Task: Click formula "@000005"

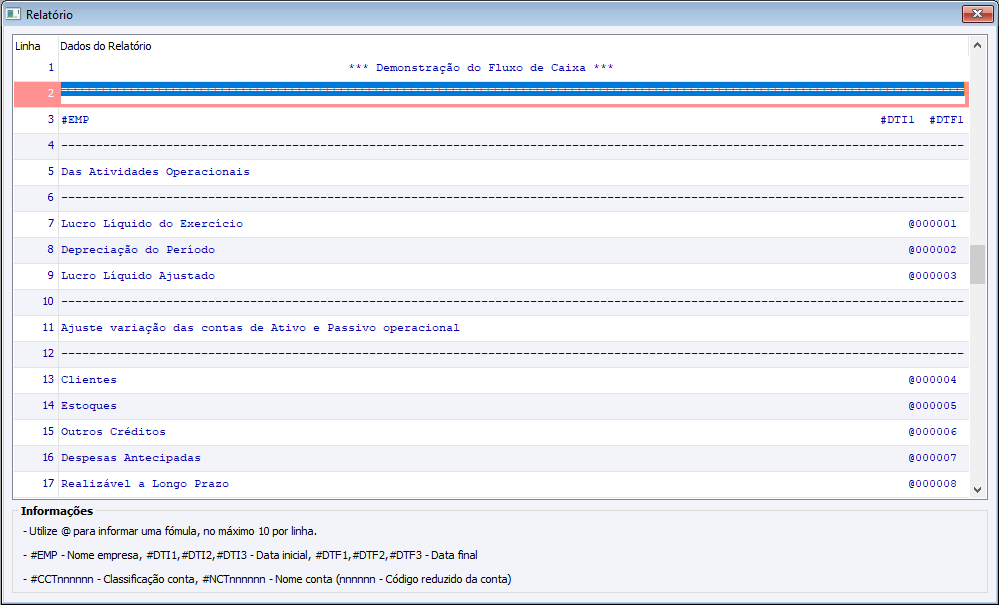Action: tap(932, 406)
